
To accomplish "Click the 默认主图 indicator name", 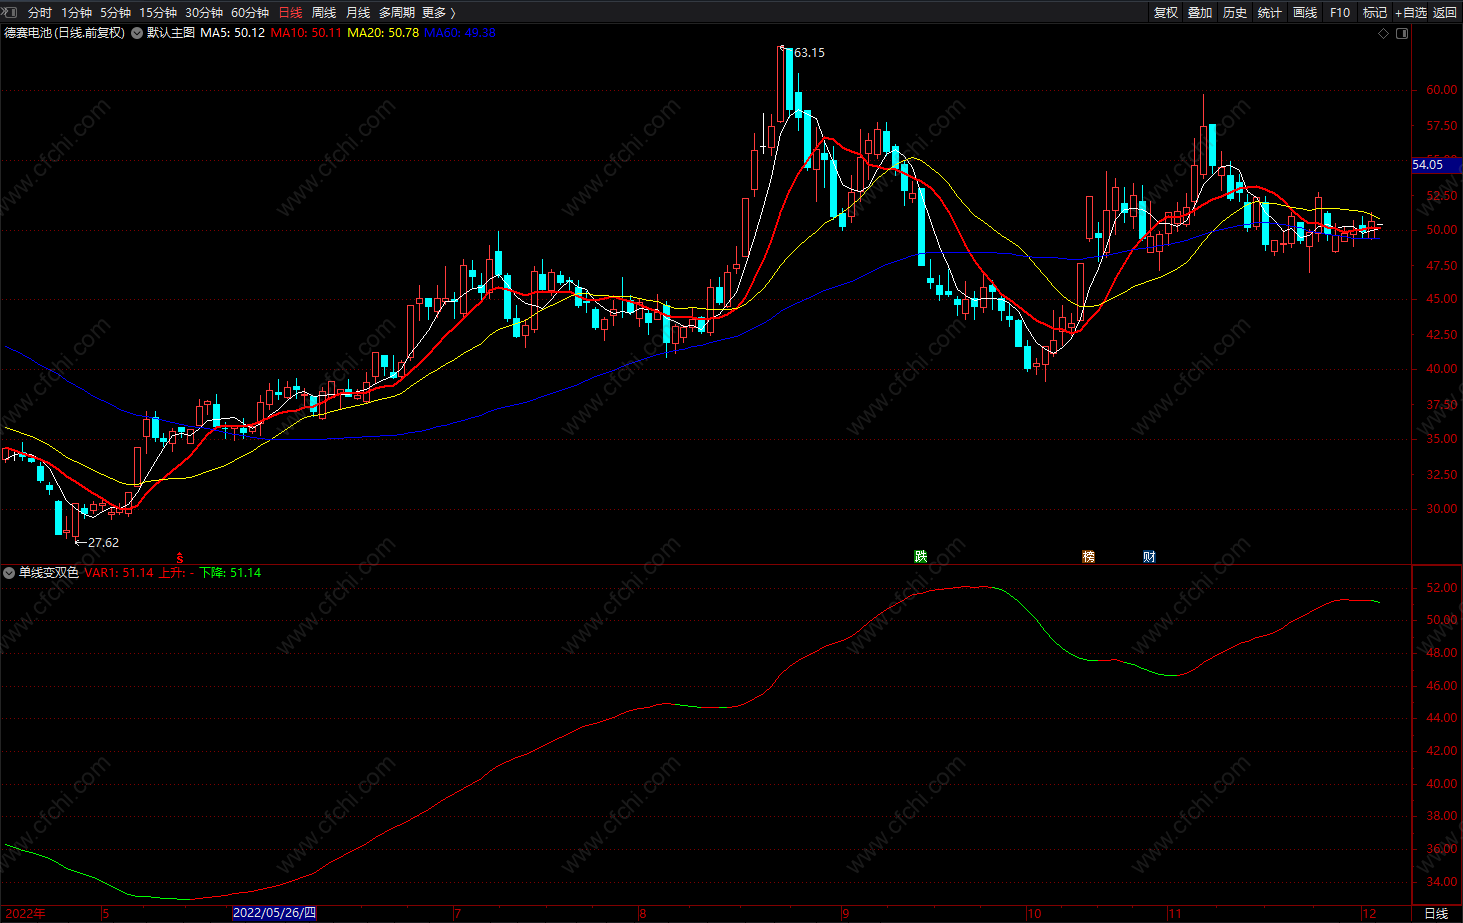I will point(171,33).
